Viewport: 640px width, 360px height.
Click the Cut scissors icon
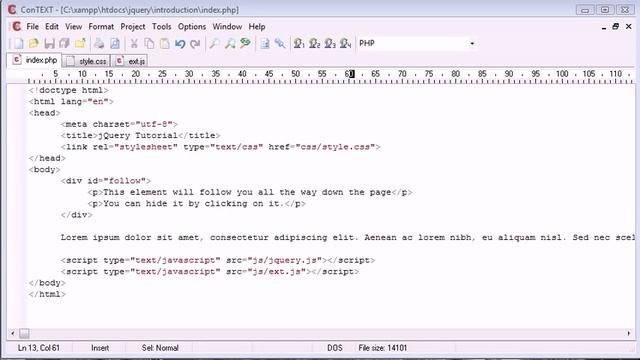tap(134, 43)
